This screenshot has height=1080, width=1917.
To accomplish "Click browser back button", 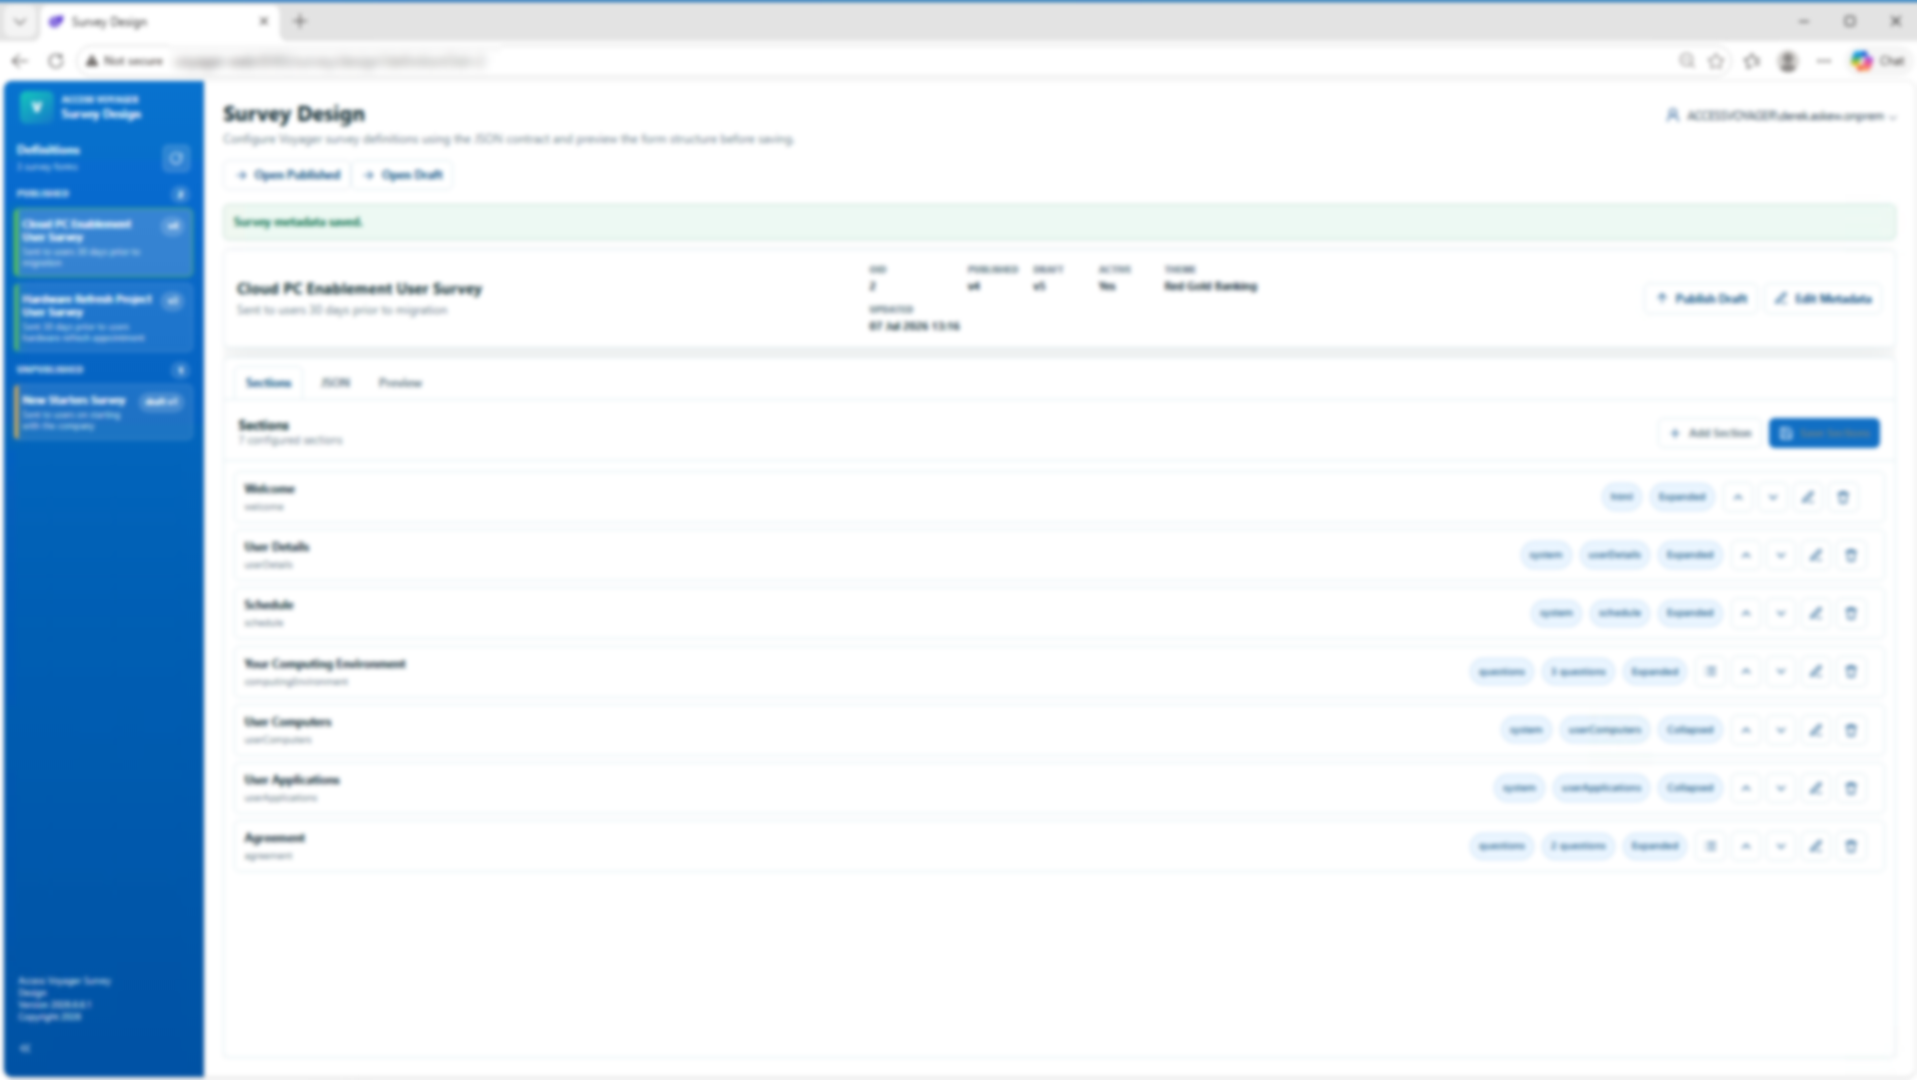I will click(x=19, y=61).
